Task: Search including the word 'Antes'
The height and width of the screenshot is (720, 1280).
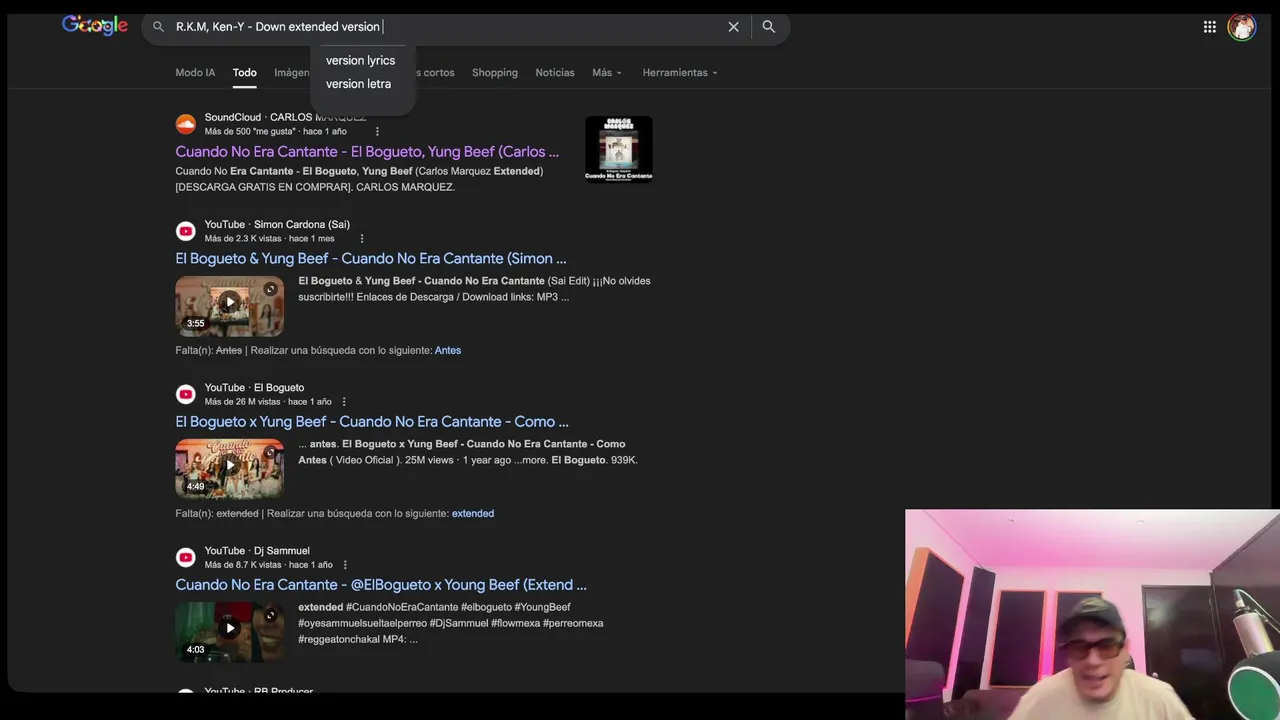Action: point(448,350)
